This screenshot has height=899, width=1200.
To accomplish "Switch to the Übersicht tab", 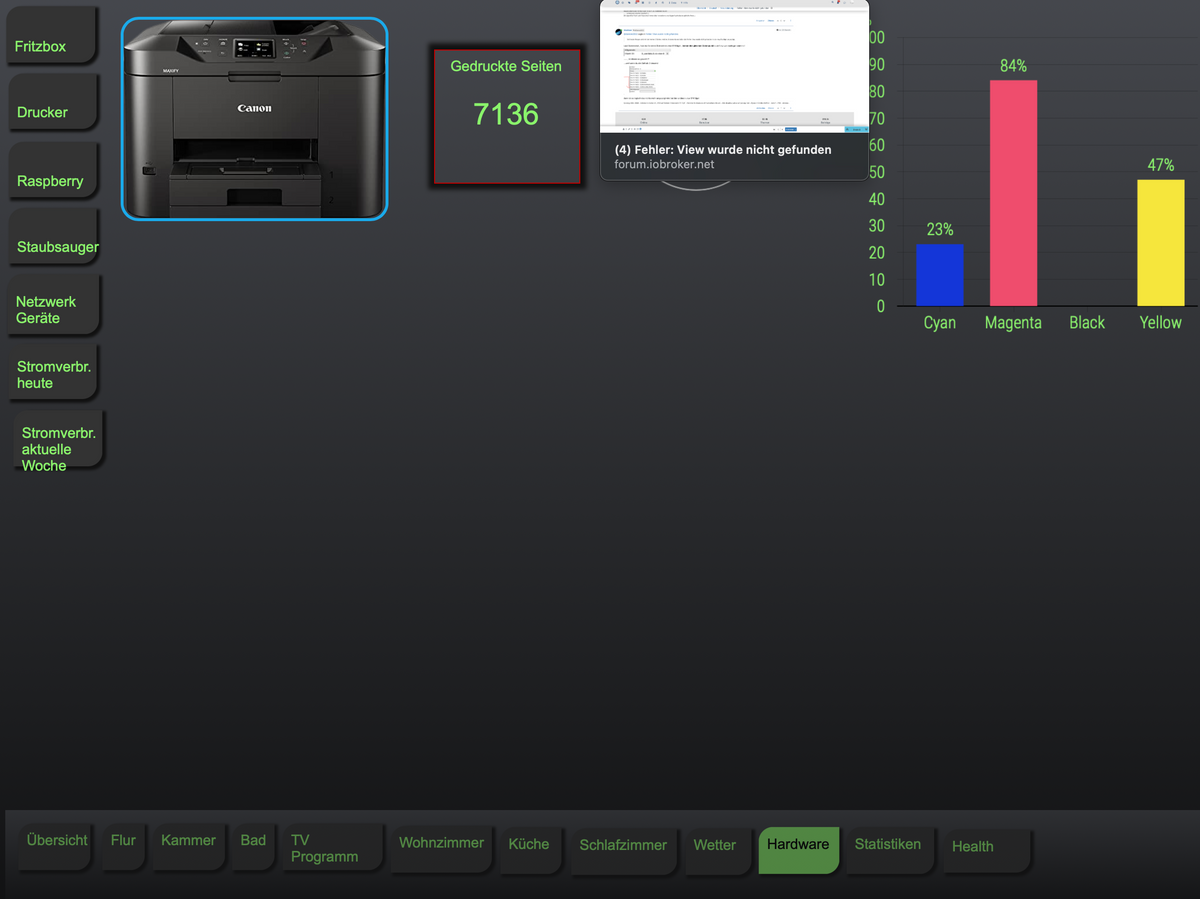I will 57,845.
